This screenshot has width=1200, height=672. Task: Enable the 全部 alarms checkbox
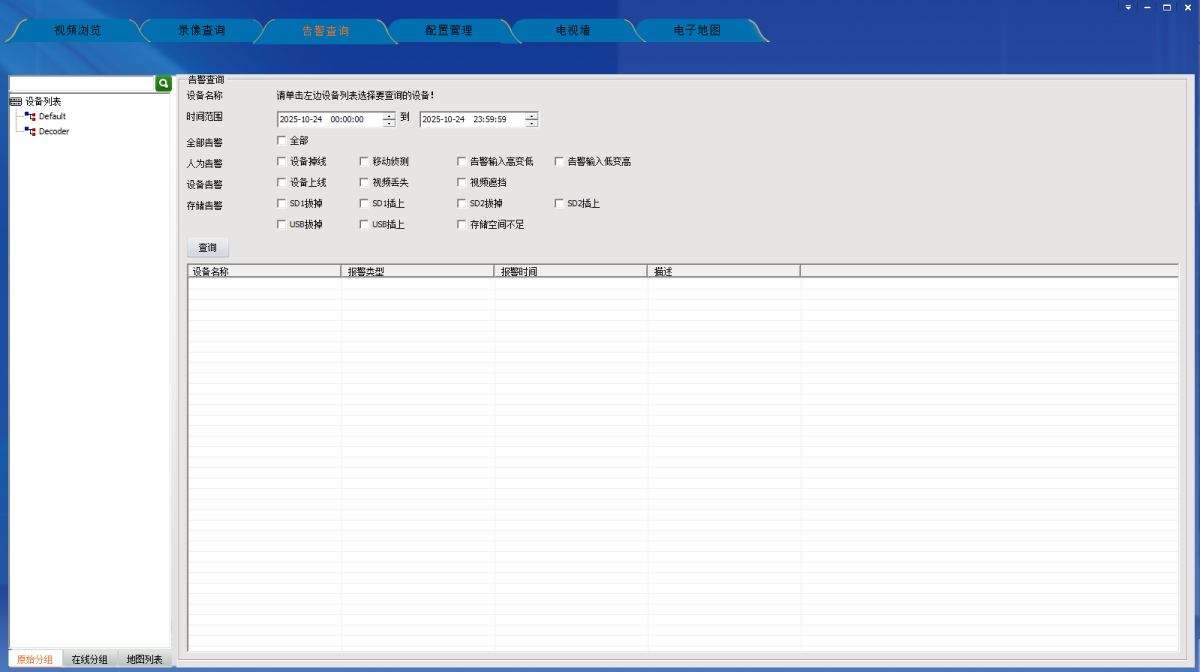pyautogui.click(x=281, y=140)
